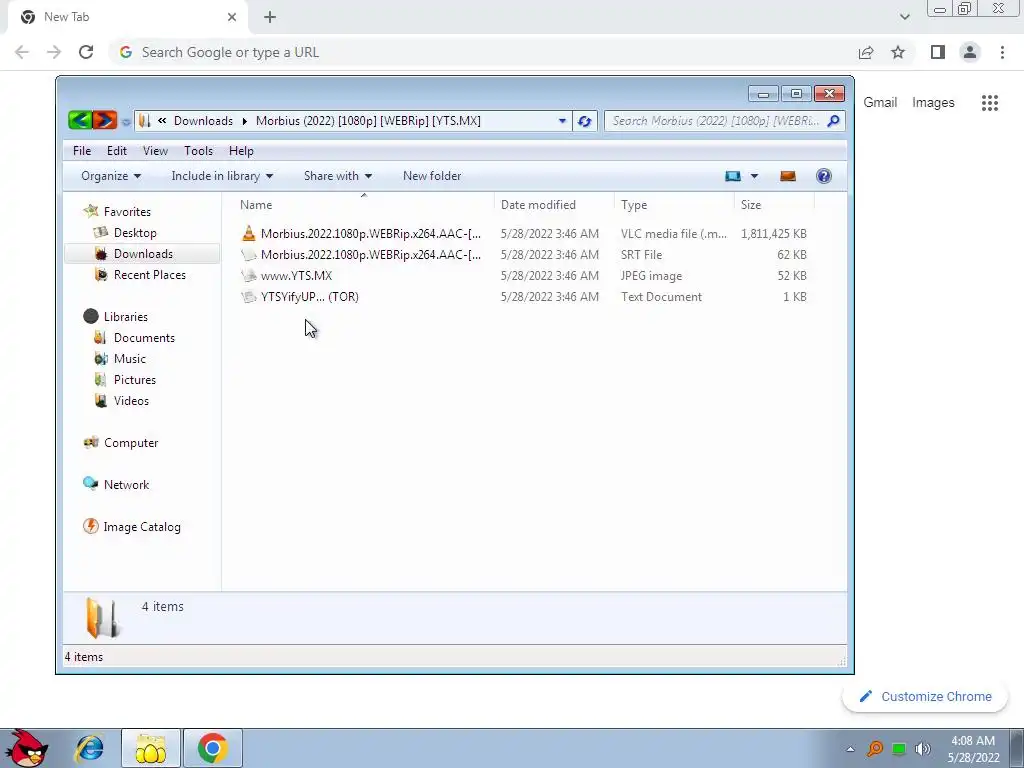Select Libraries in the navigation pane
This screenshot has width=1024, height=768.
[x=125, y=317]
